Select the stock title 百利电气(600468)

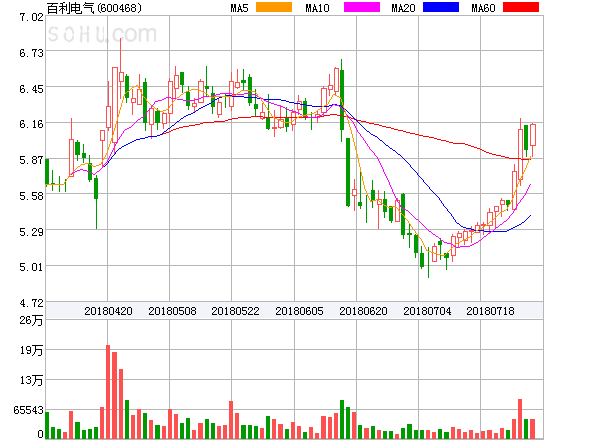click(x=94, y=8)
